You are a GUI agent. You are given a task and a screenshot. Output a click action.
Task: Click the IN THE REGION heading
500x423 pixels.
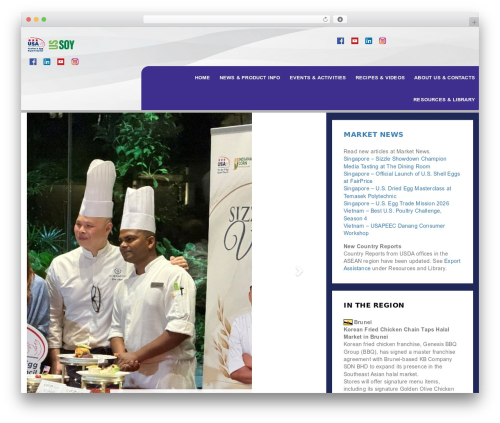click(x=374, y=305)
